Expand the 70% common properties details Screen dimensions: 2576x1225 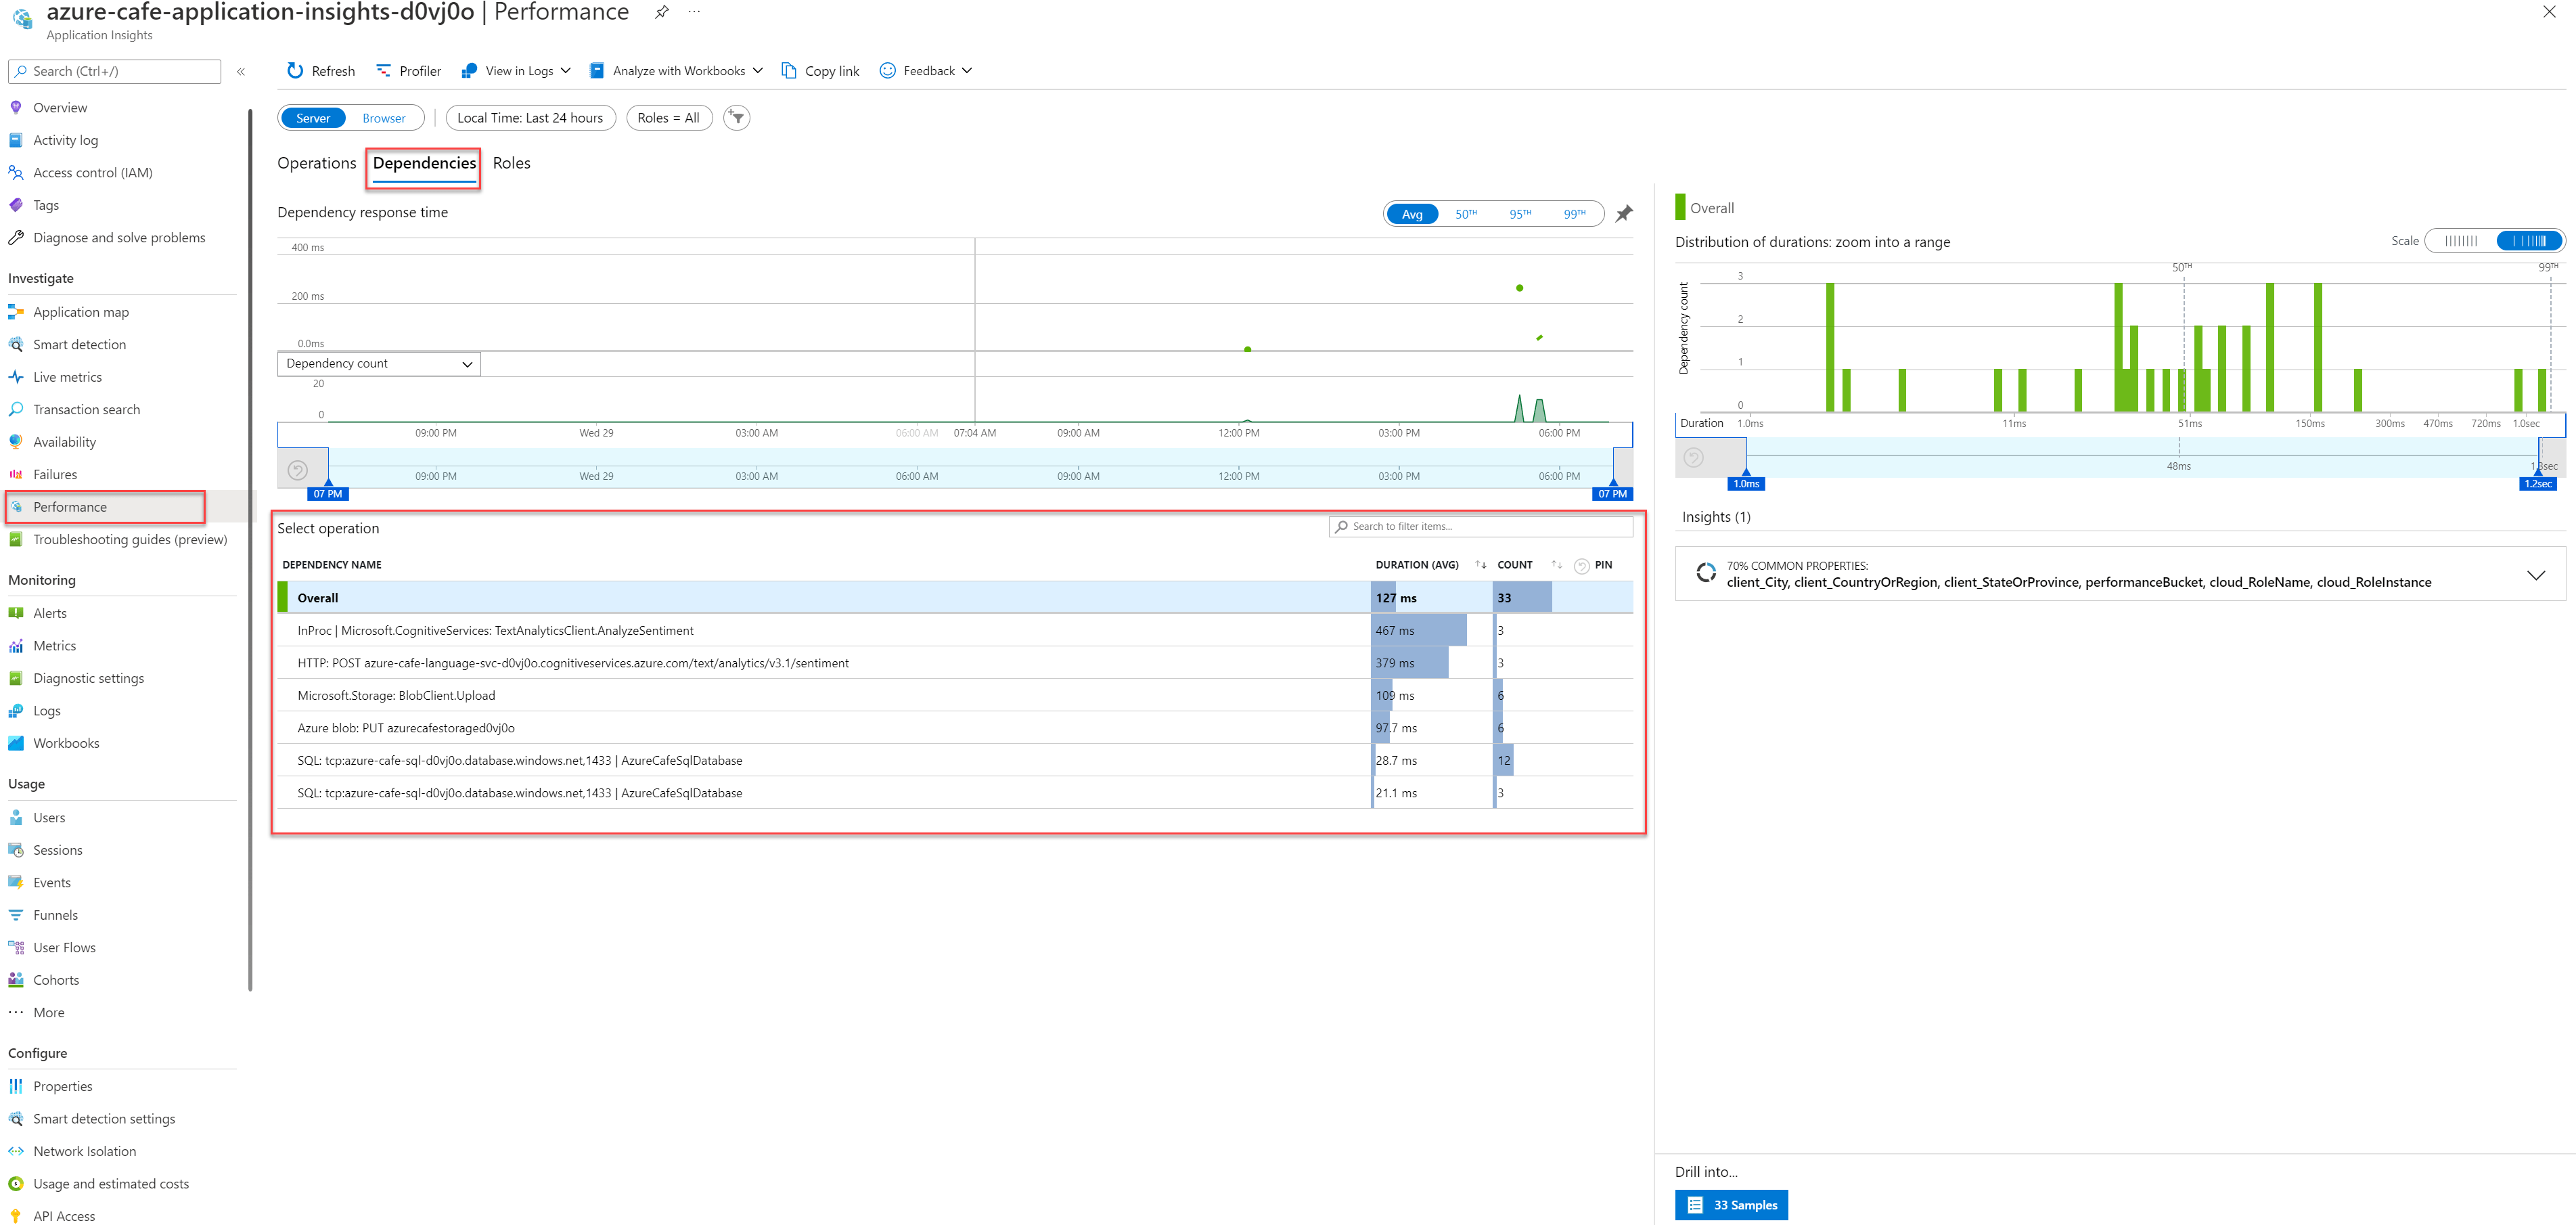pyautogui.click(x=2537, y=575)
